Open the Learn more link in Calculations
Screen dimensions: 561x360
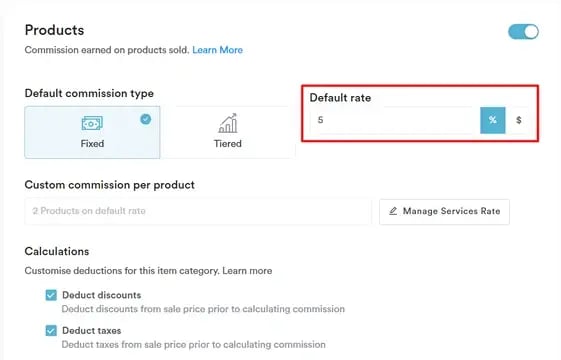click(247, 271)
